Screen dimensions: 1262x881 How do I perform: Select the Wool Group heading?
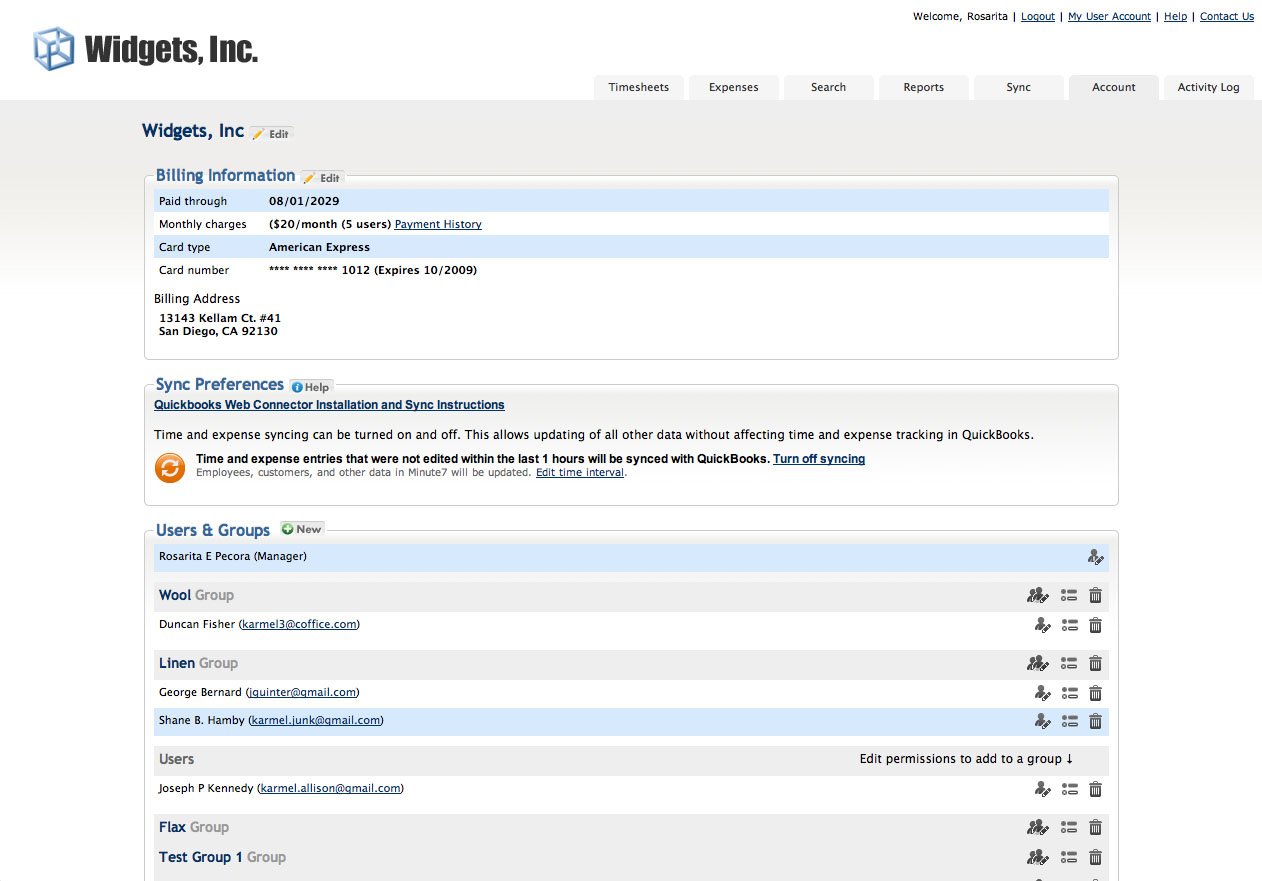[196, 595]
